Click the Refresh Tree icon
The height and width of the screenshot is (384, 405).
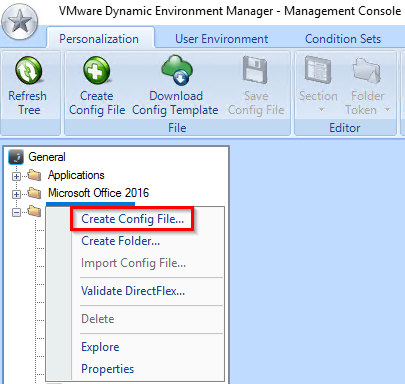[29, 70]
